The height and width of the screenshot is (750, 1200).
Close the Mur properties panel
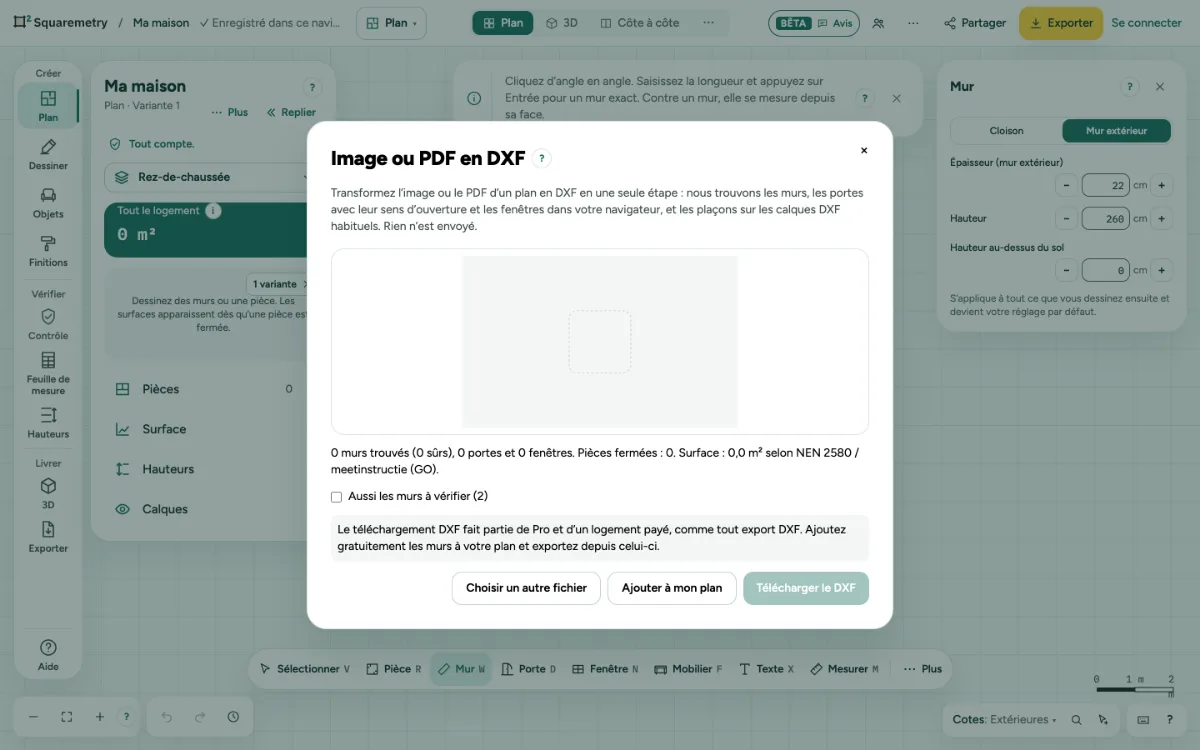[1160, 87]
